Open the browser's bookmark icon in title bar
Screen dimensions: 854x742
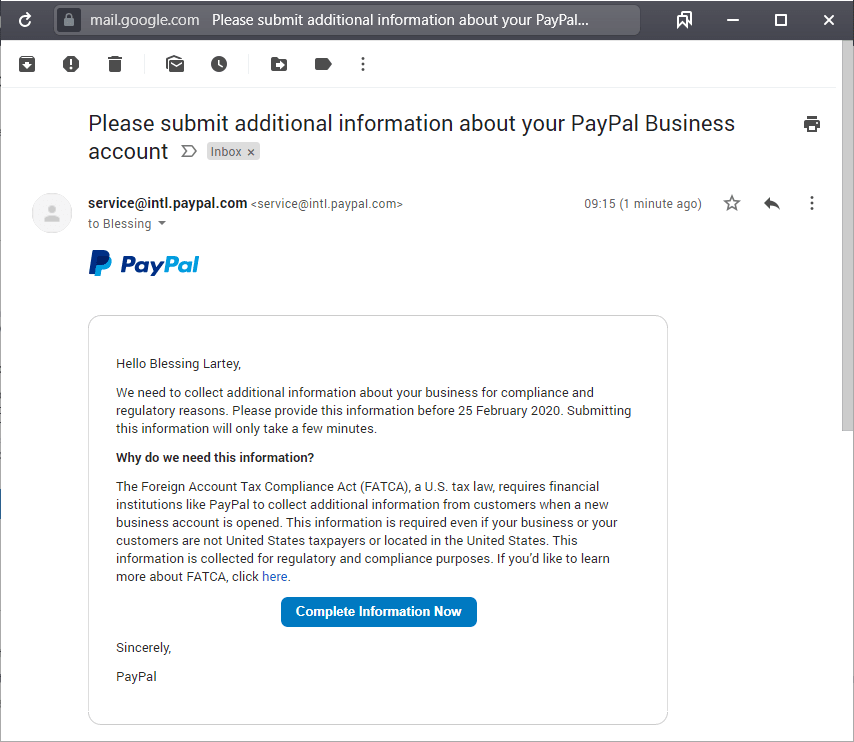(x=684, y=20)
